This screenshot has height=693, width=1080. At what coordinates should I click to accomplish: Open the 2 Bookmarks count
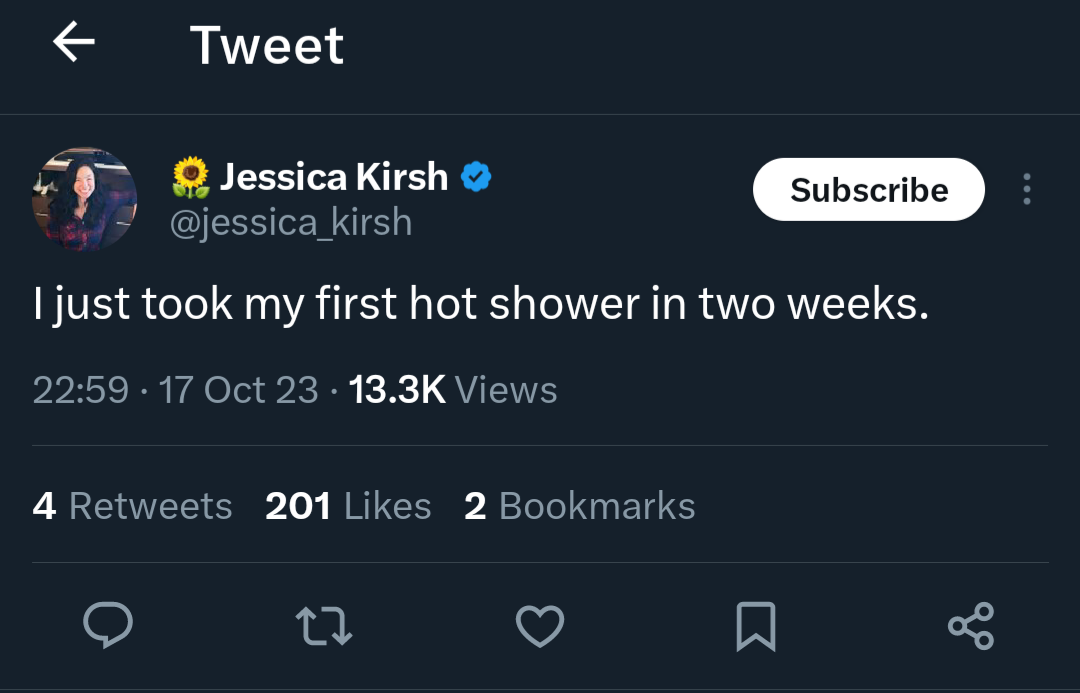pos(580,506)
